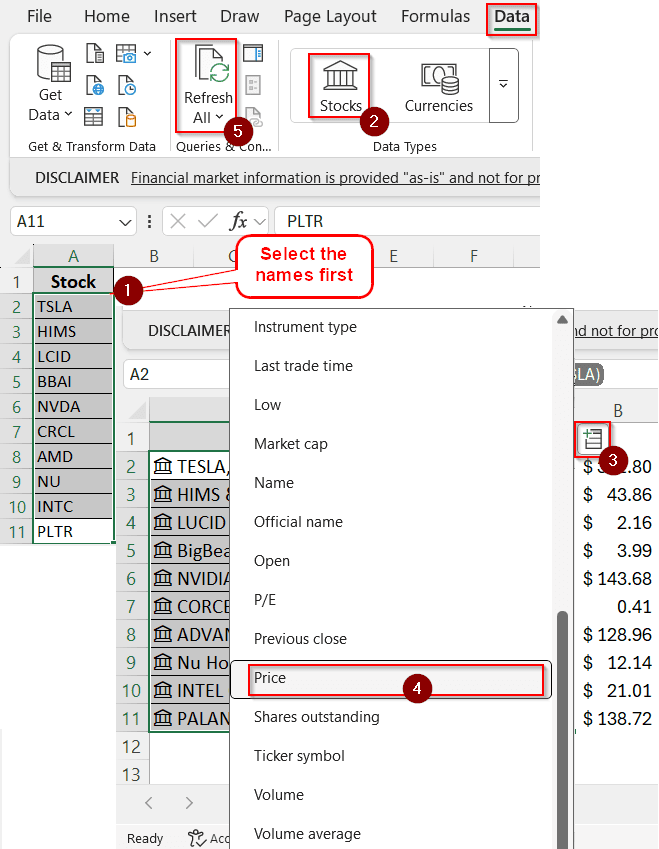Expand the Data Types gallery arrow

(x=504, y=85)
